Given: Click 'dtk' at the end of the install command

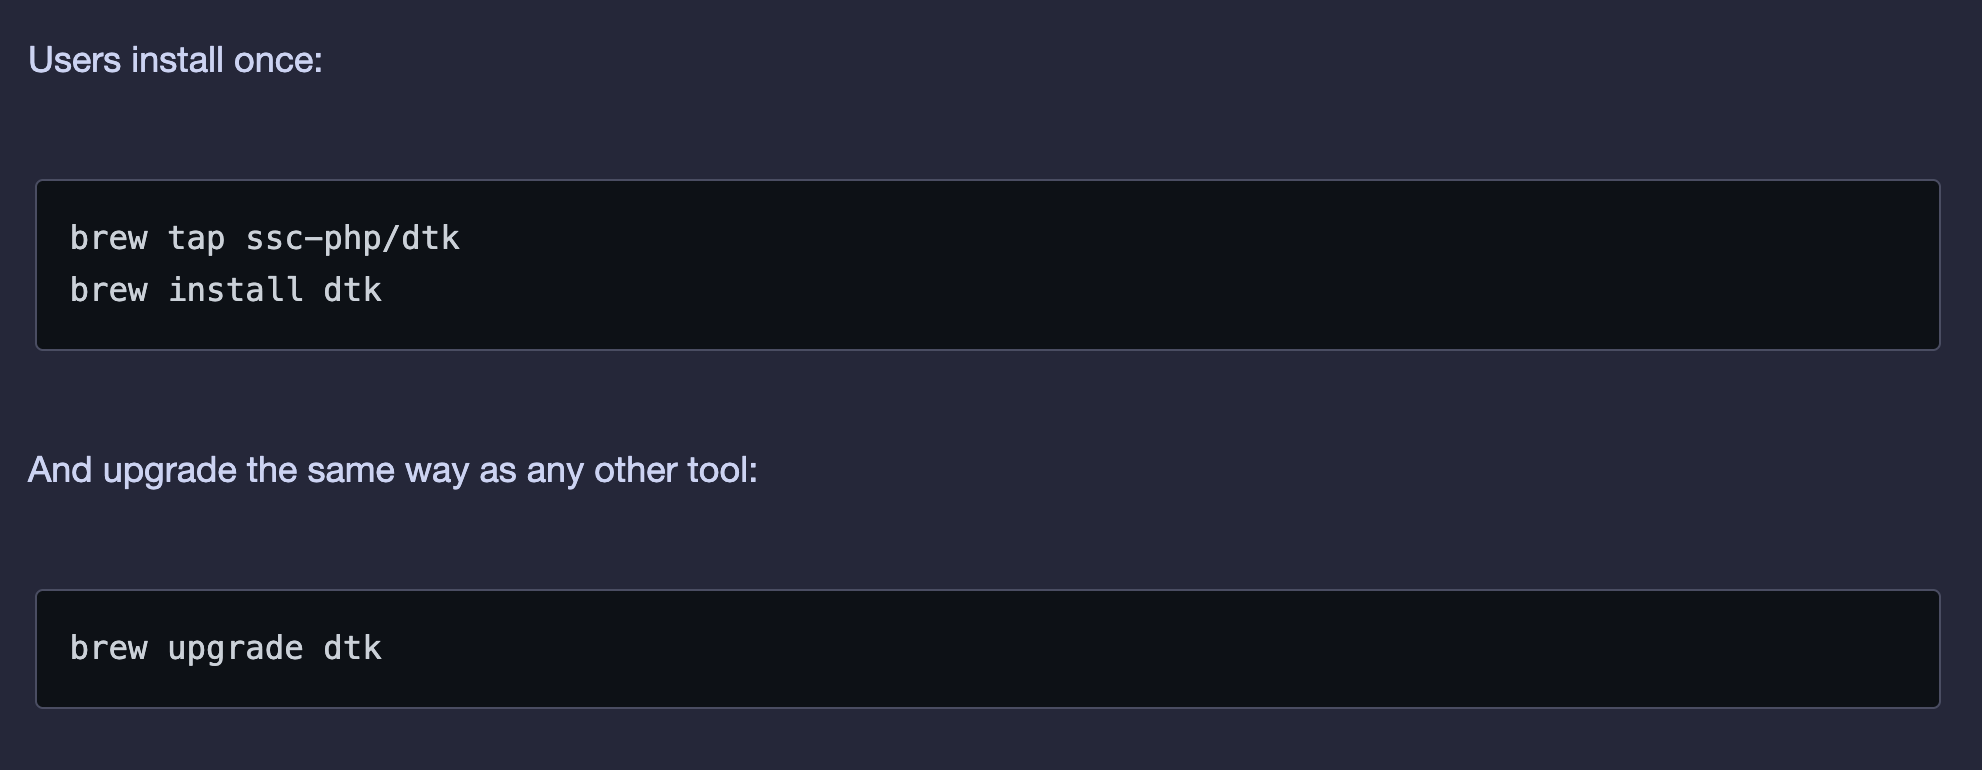Looking at the screenshot, I should point(352,290).
